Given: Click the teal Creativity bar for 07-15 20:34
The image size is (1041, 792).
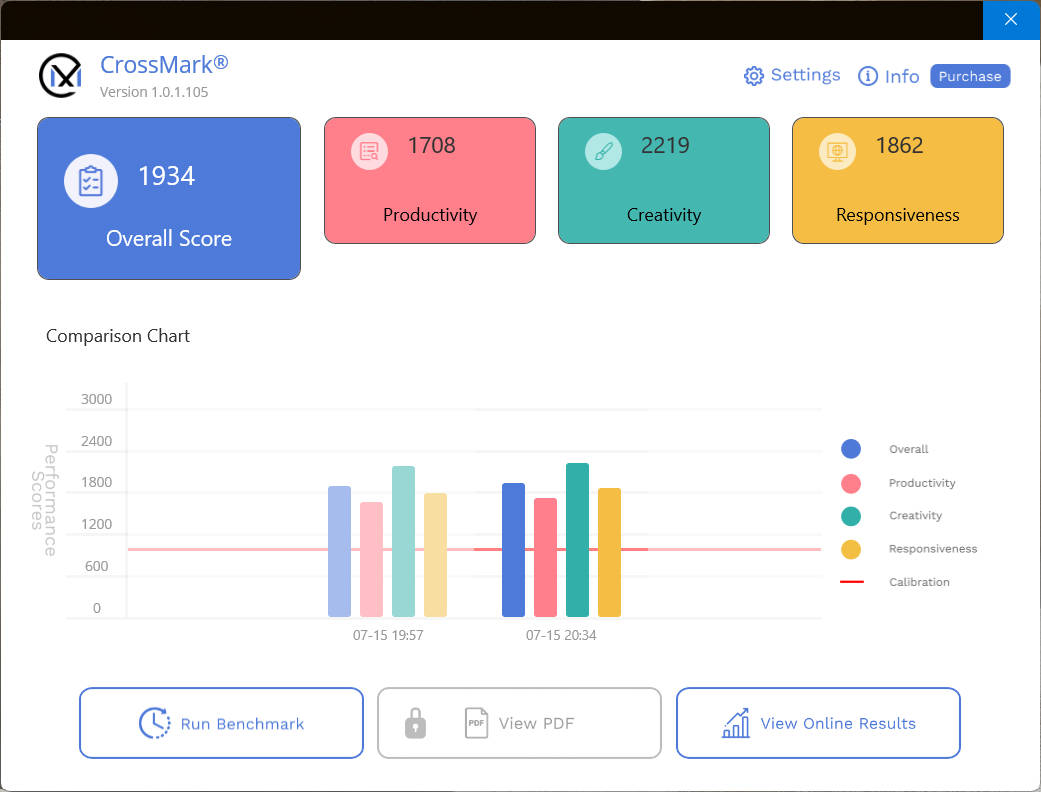Looking at the screenshot, I should tap(577, 540).
